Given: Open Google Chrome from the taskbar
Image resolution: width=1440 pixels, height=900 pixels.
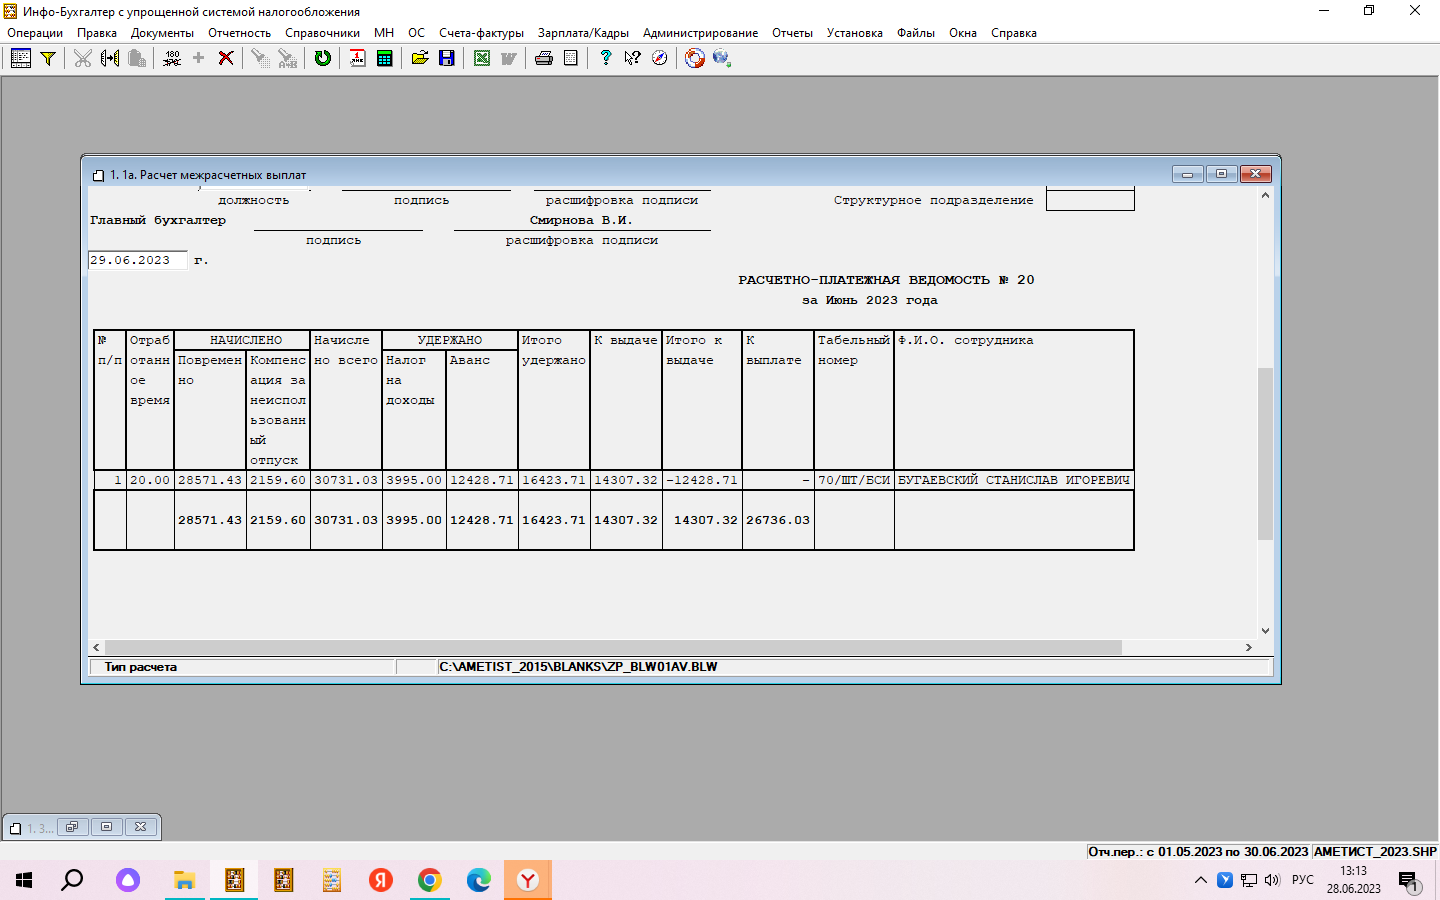Looking at the screenshot, I should (429, 880).
